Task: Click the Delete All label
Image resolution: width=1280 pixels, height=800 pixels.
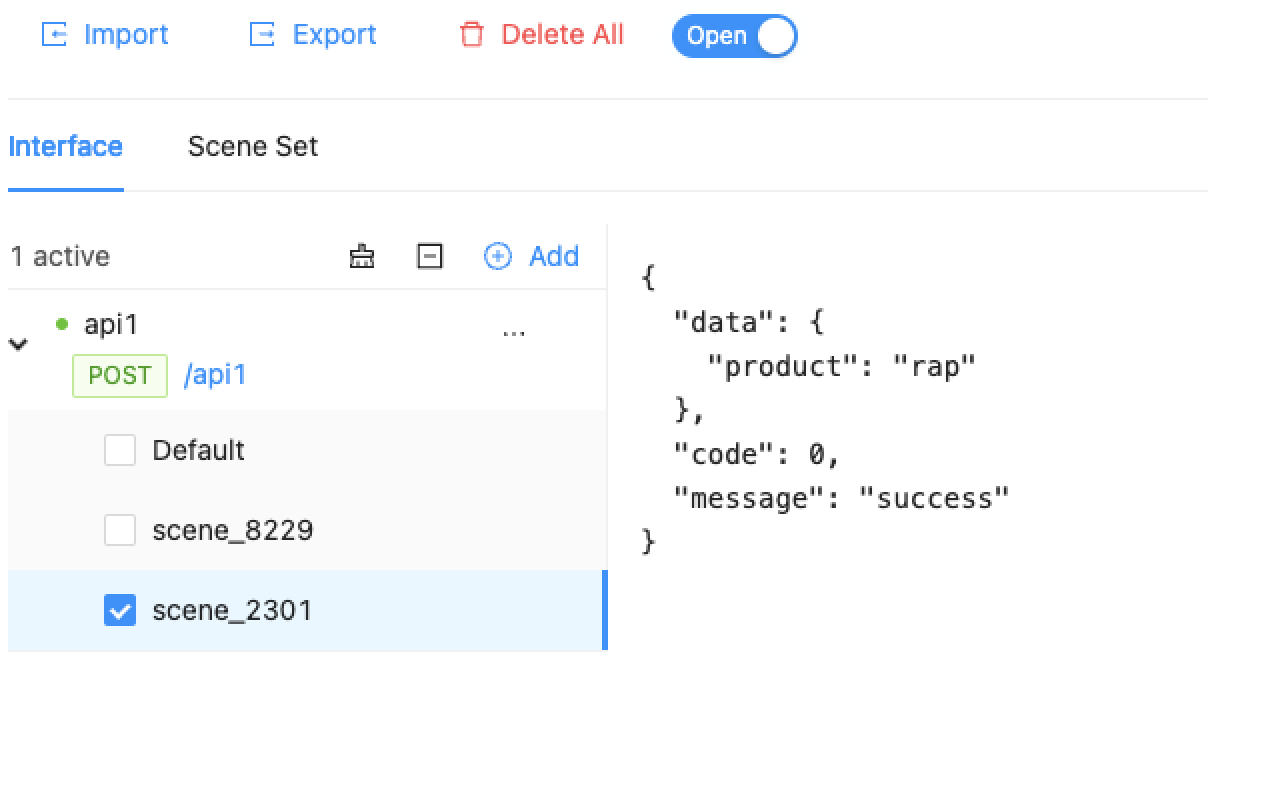Action: coord(562,35)
